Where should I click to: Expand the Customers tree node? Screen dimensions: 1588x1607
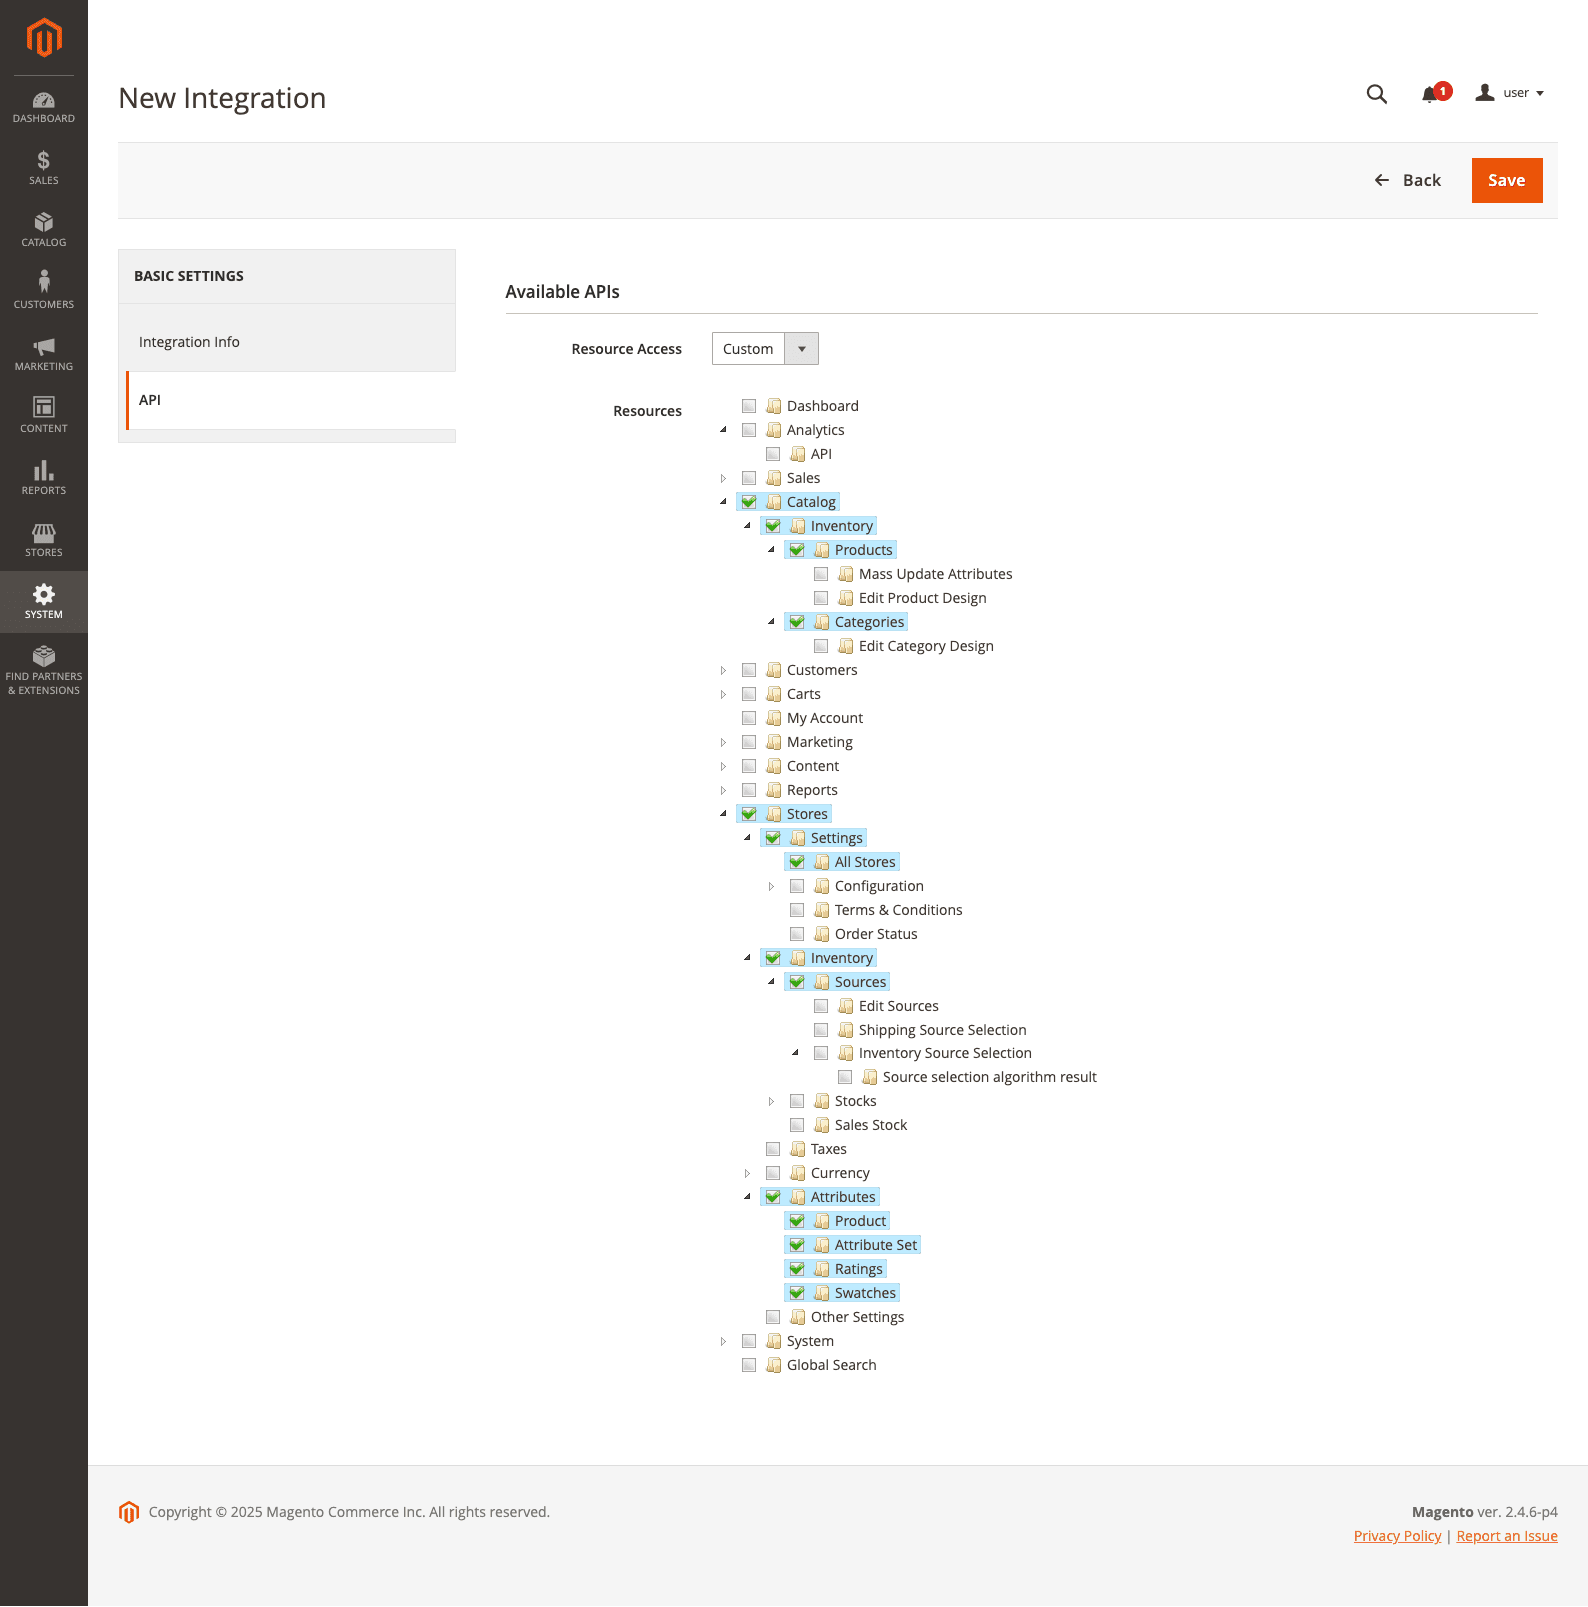(723, 670)
